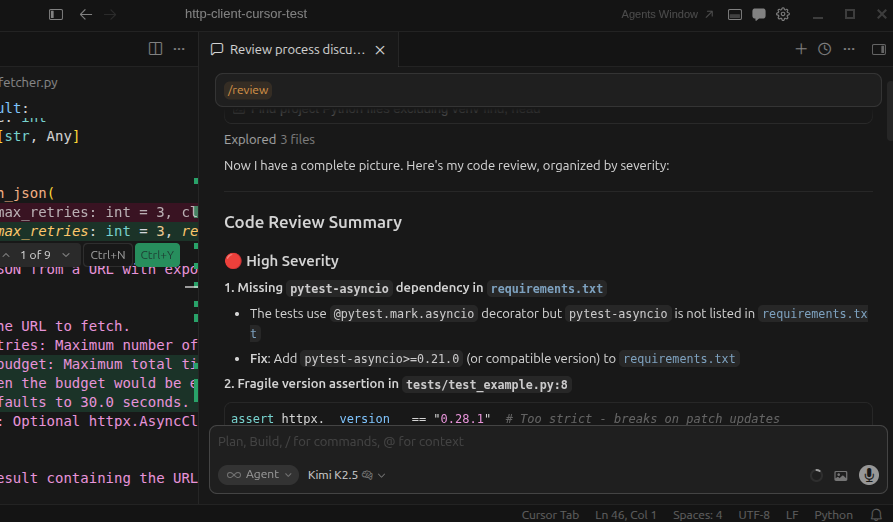
Task: Click the pytest-asyncio>=0.21.0 code snippet
Action: tap(382, 359)
